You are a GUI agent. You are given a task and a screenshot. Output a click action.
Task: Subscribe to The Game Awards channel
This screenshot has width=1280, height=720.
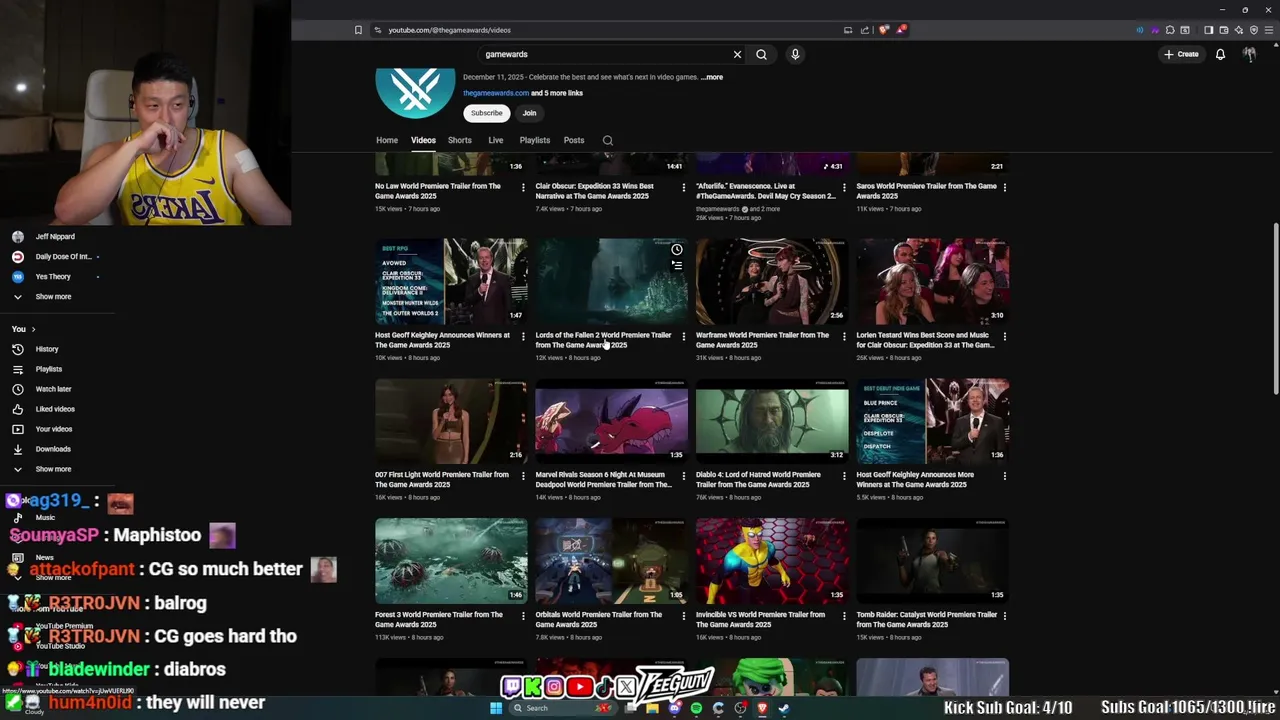(487, 113)
